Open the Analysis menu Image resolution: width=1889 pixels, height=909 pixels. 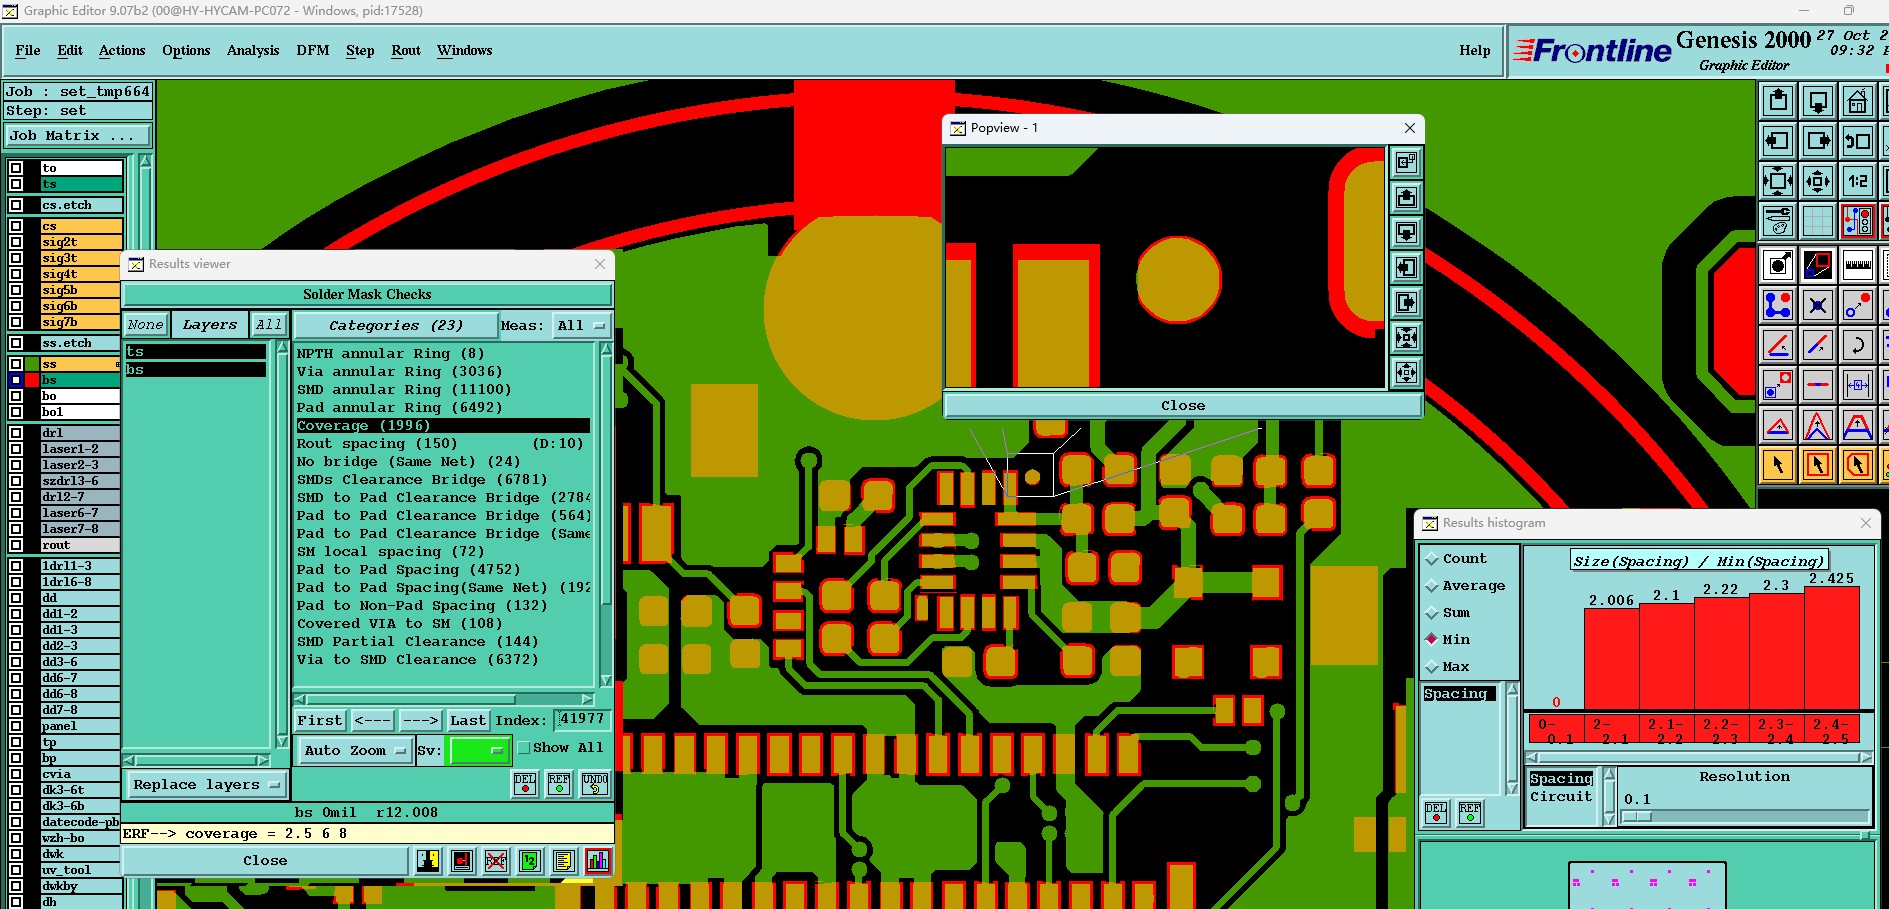(x=253, y=51)
